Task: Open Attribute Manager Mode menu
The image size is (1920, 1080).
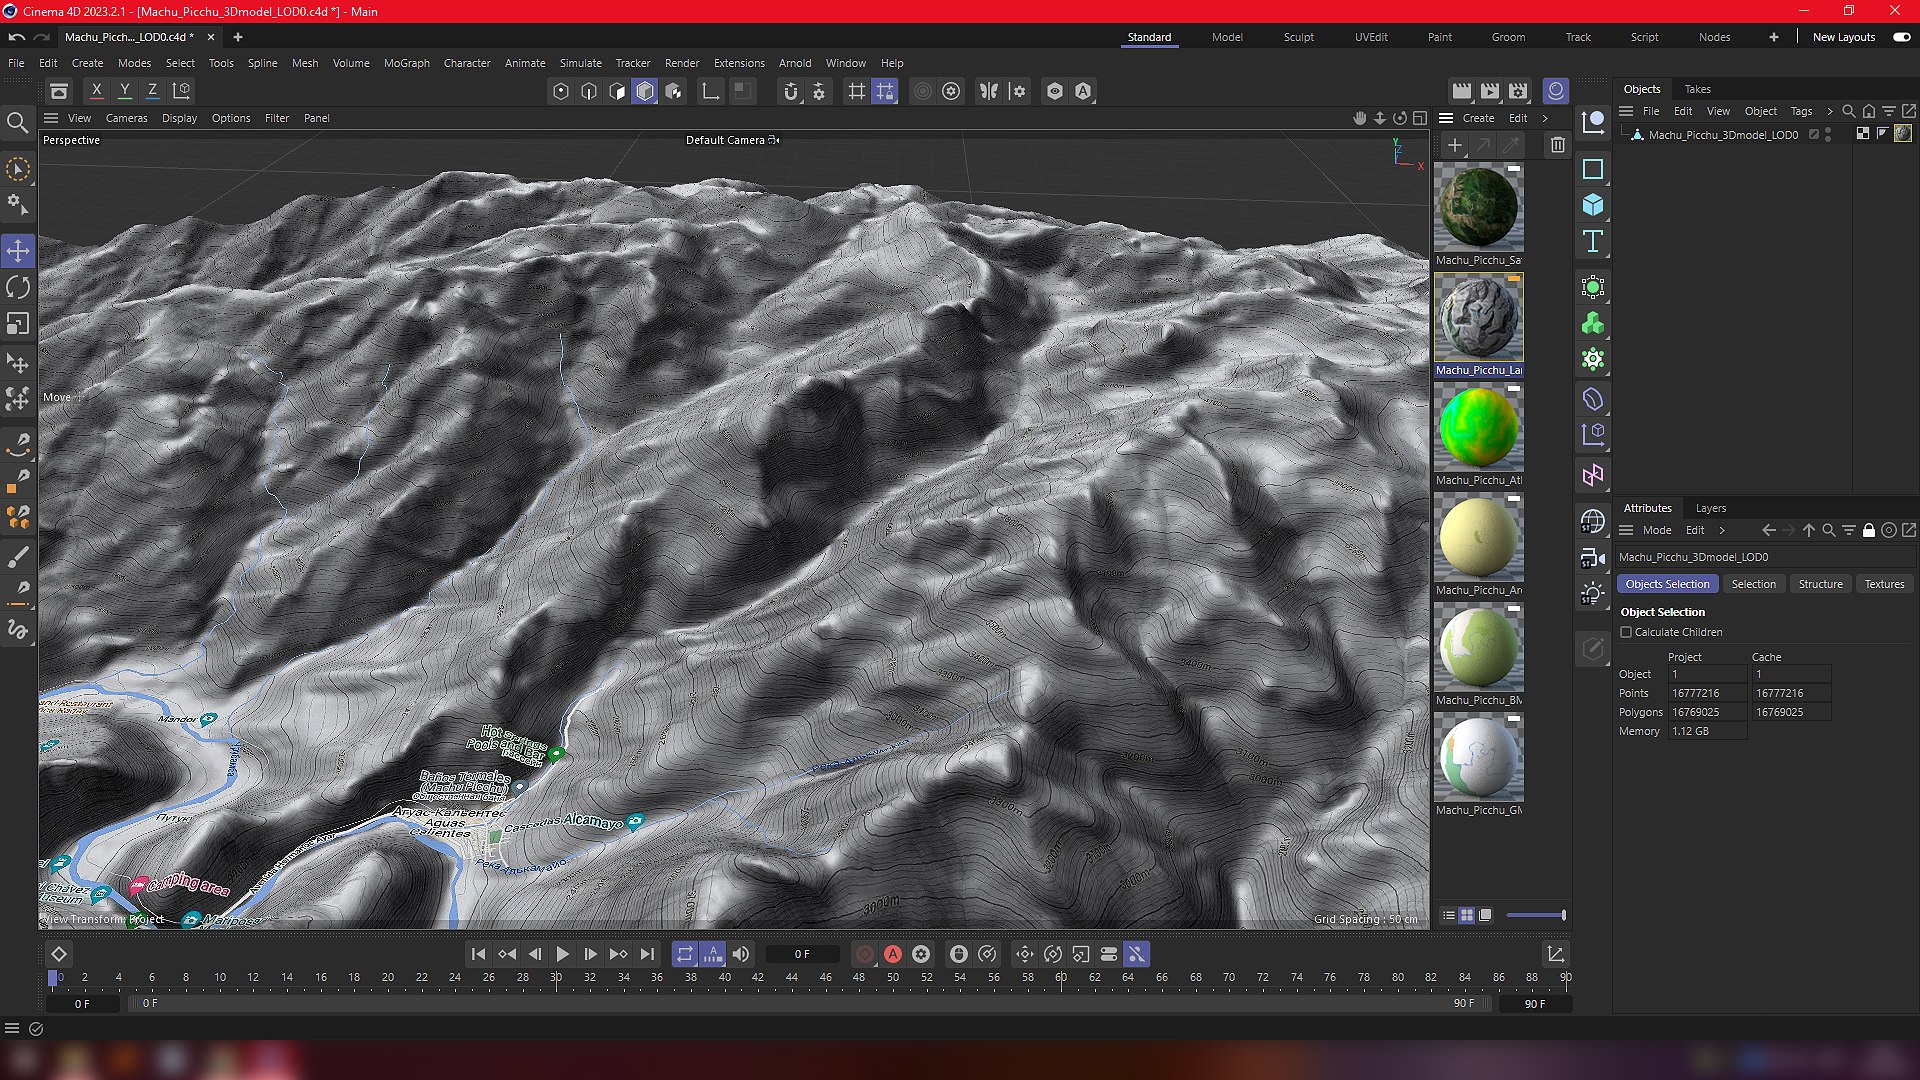Action: coord(1657,530)
